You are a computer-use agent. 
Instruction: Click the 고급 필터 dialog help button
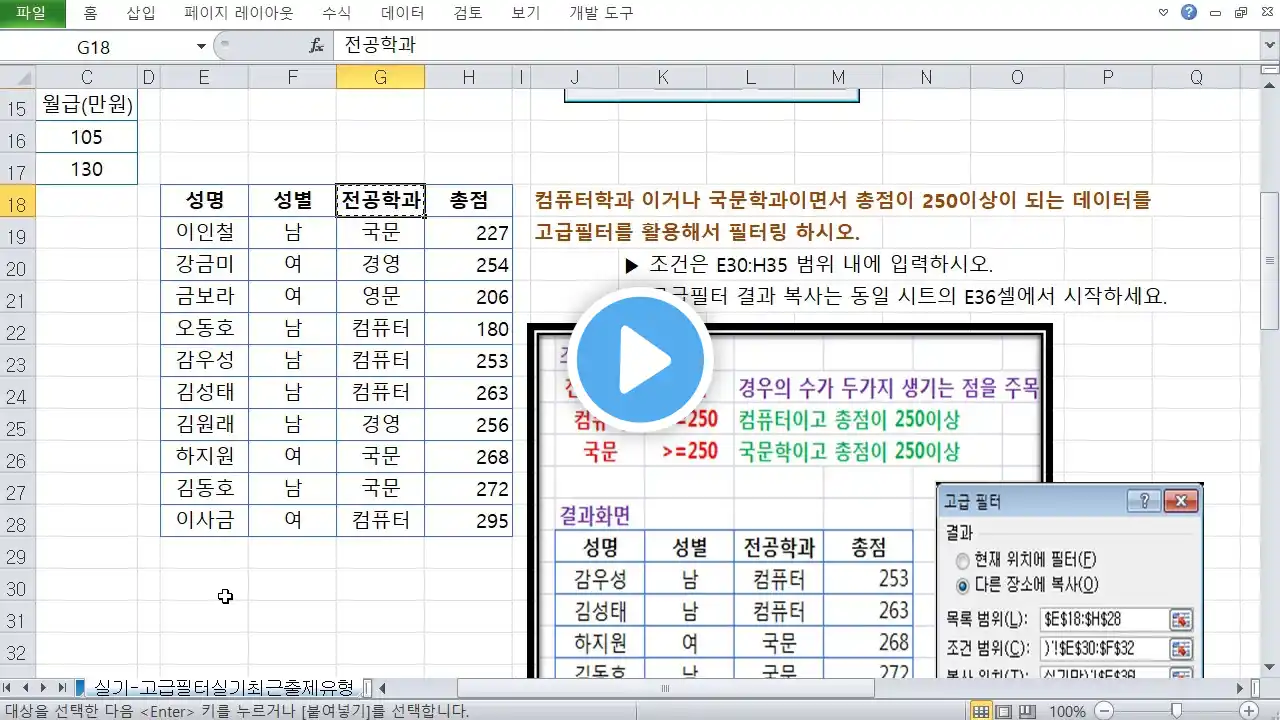[1145, 501]
